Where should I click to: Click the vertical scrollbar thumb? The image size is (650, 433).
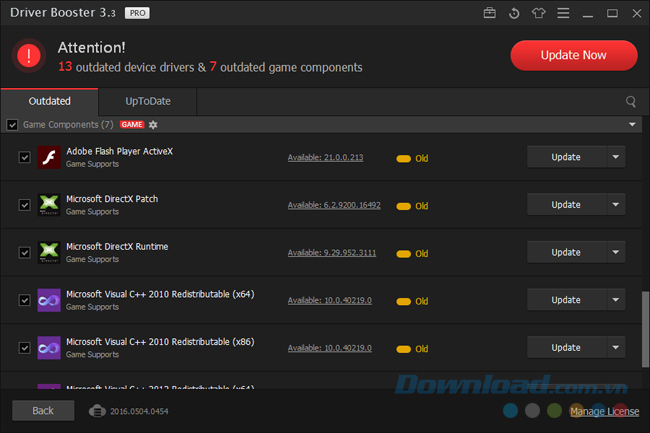pos(645,329)
